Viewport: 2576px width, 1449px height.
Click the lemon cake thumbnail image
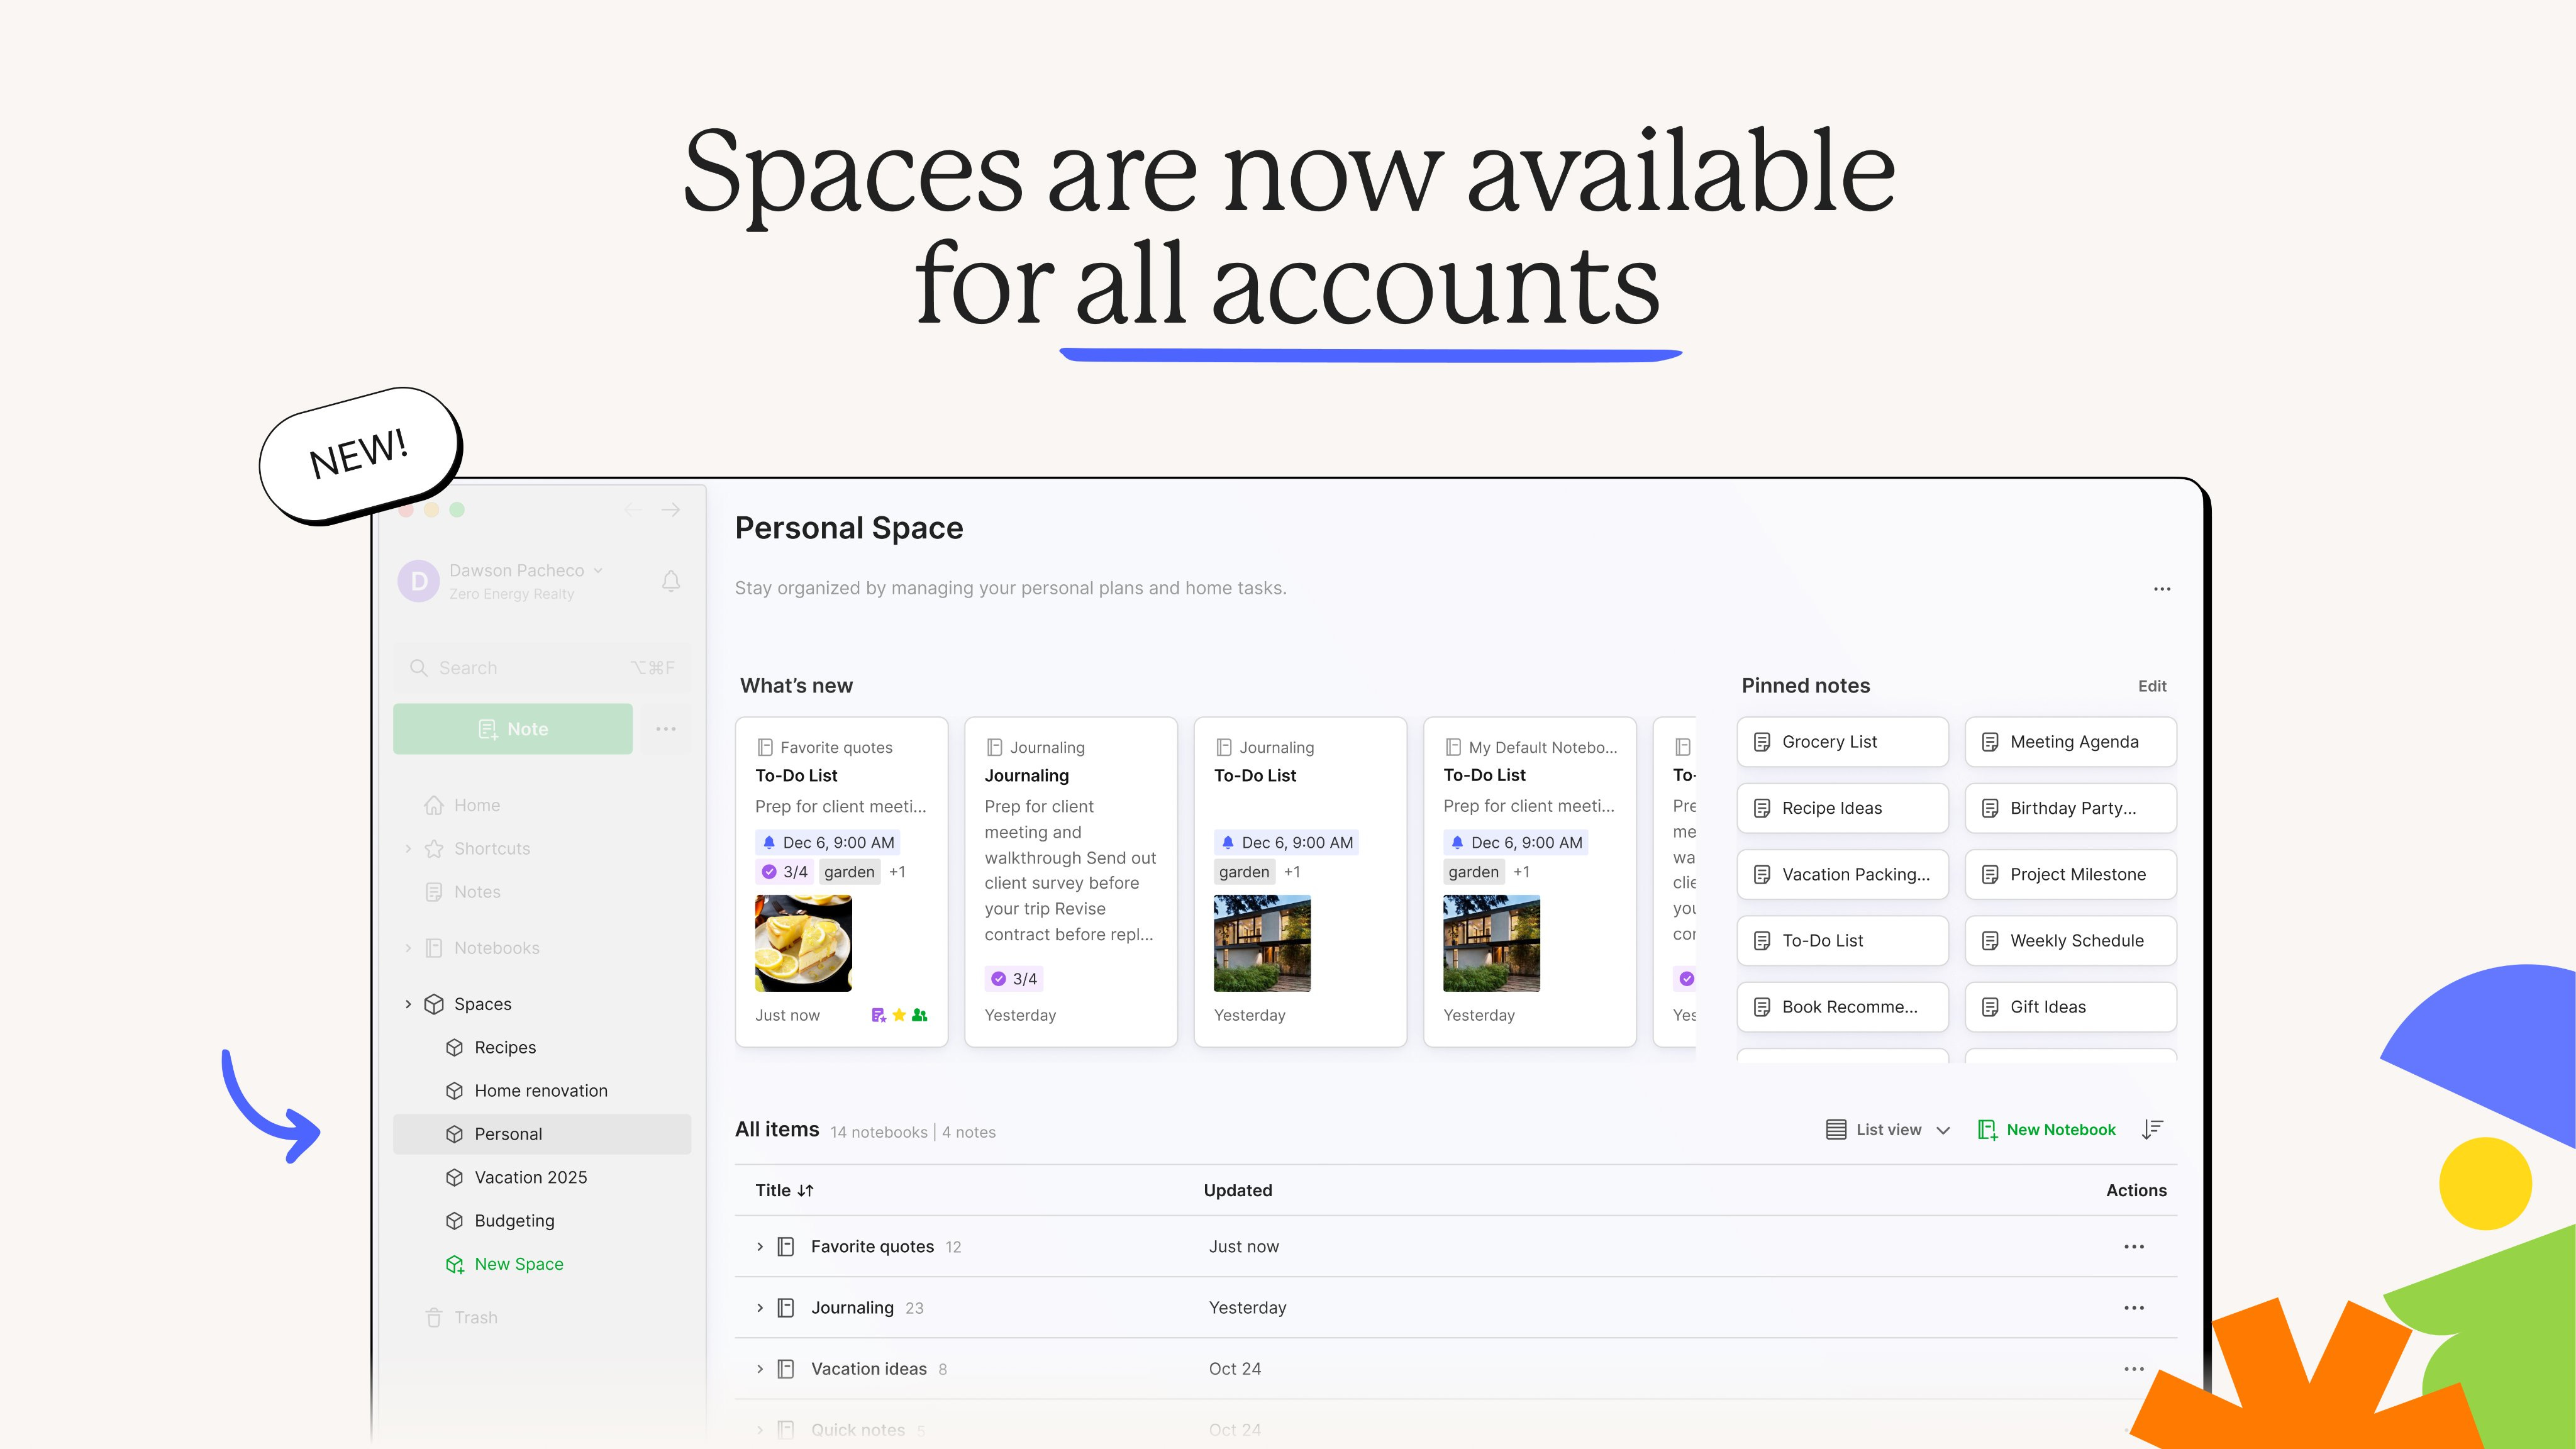coord(803,943)
